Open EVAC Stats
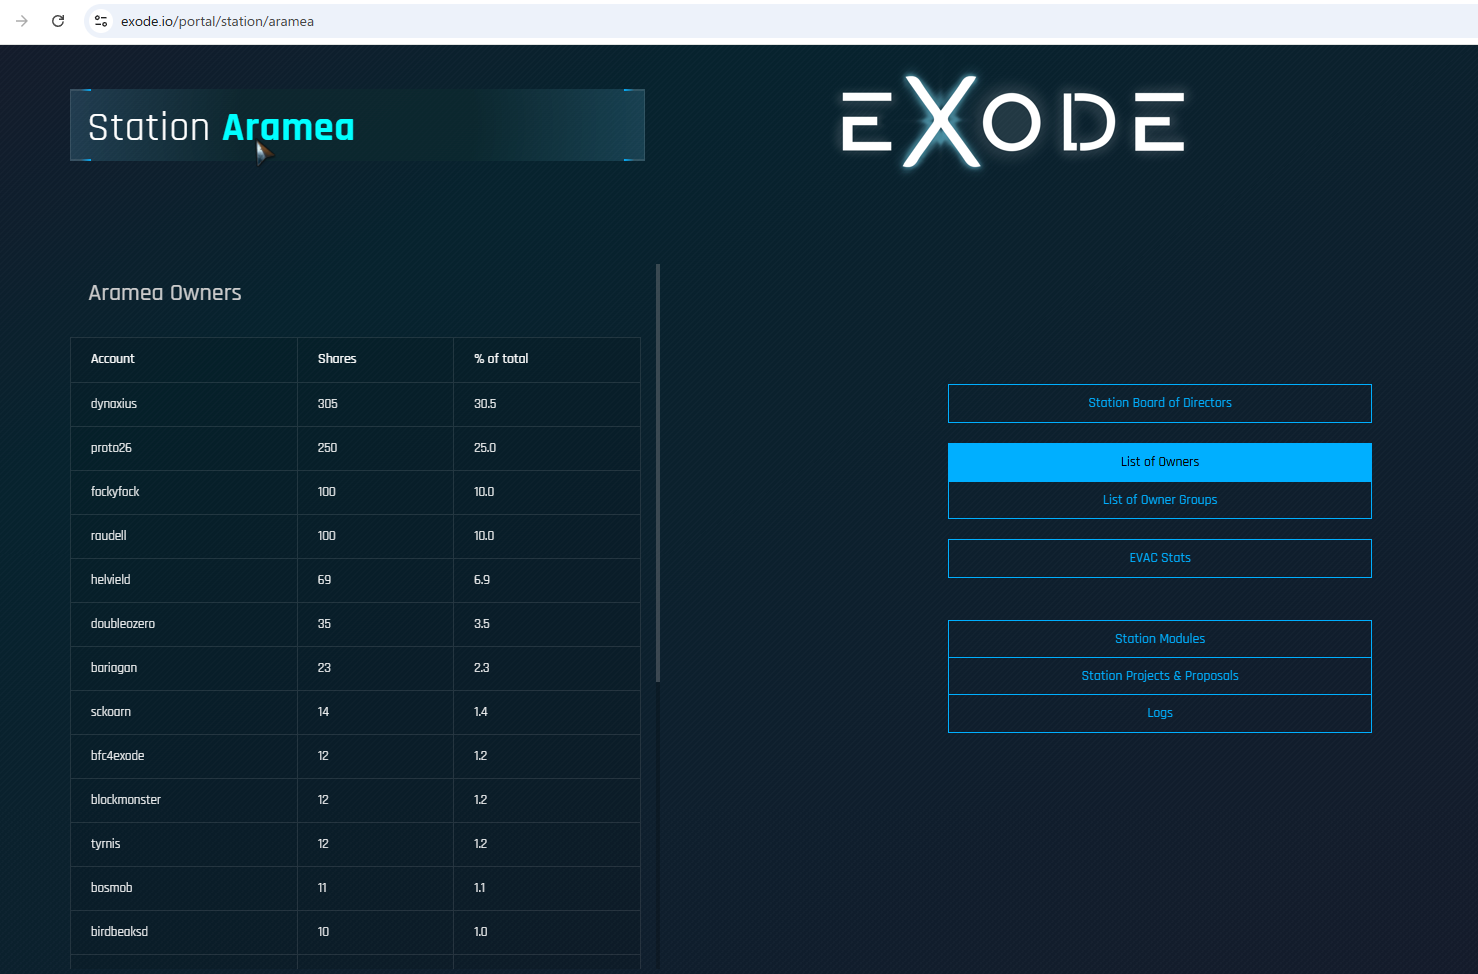The image size is (1478, 974). tap(1160, 558)
